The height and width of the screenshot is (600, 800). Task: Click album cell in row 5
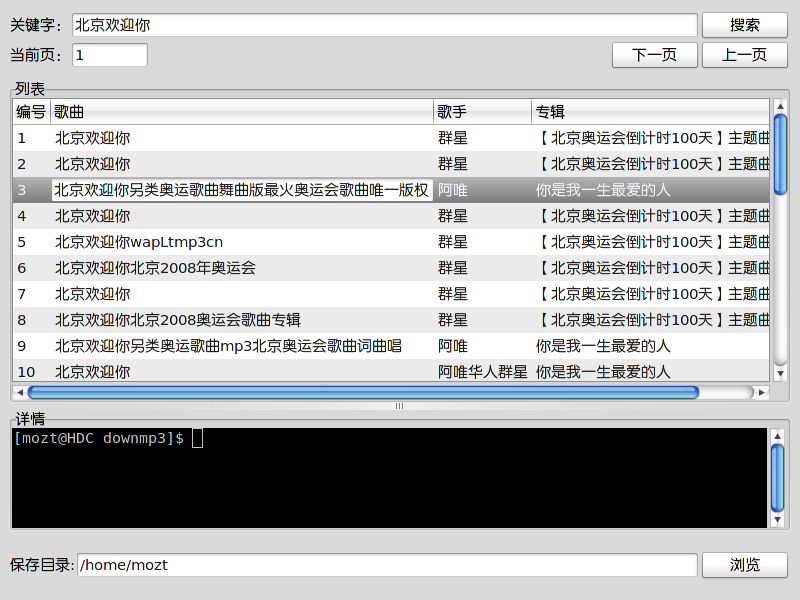pos(652,242)
